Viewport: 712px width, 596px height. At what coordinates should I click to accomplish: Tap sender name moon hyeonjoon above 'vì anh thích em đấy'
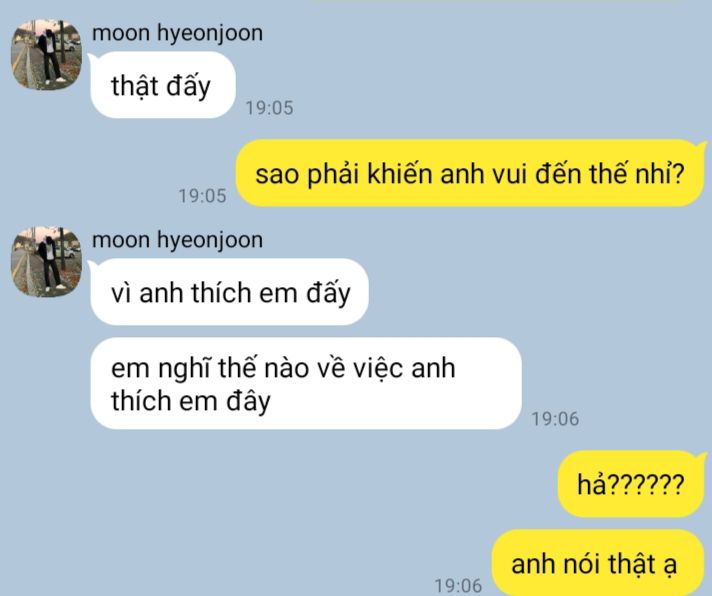[x=177, y=240]
